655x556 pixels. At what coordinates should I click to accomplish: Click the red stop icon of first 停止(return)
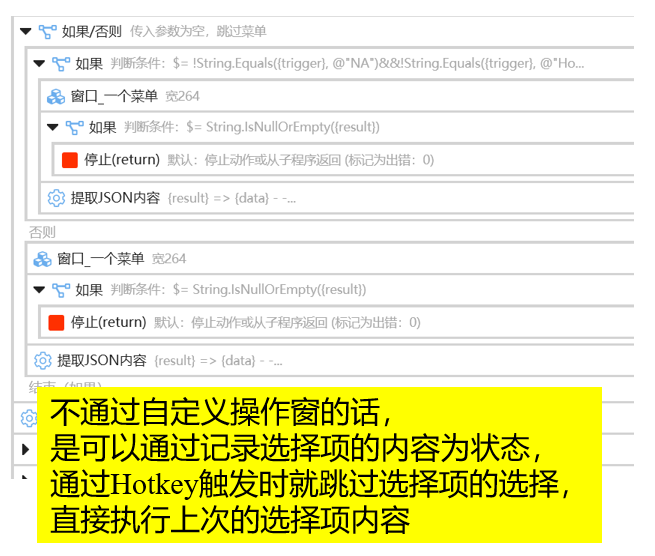coord(69,160)
